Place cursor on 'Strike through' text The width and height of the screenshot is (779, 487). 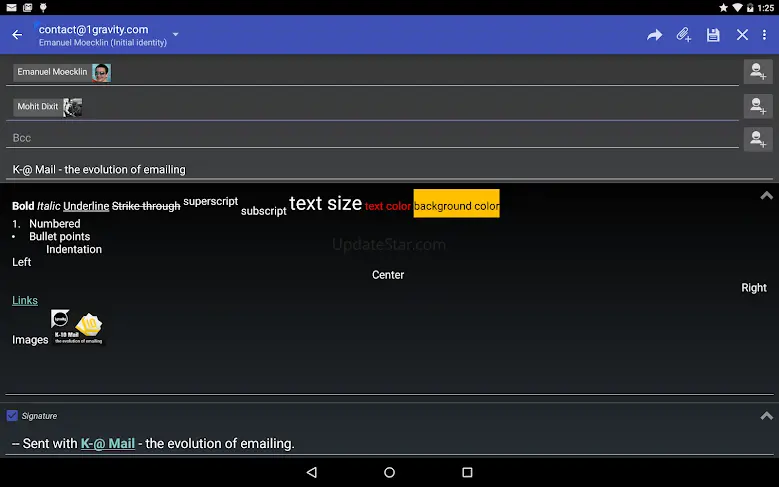(146, 206)
